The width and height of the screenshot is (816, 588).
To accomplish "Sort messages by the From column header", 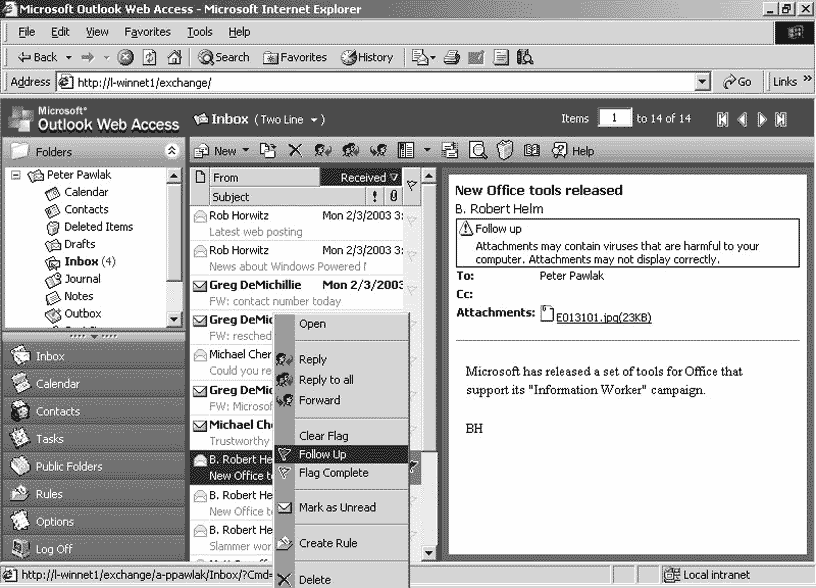I will click(x=264, y=177).
